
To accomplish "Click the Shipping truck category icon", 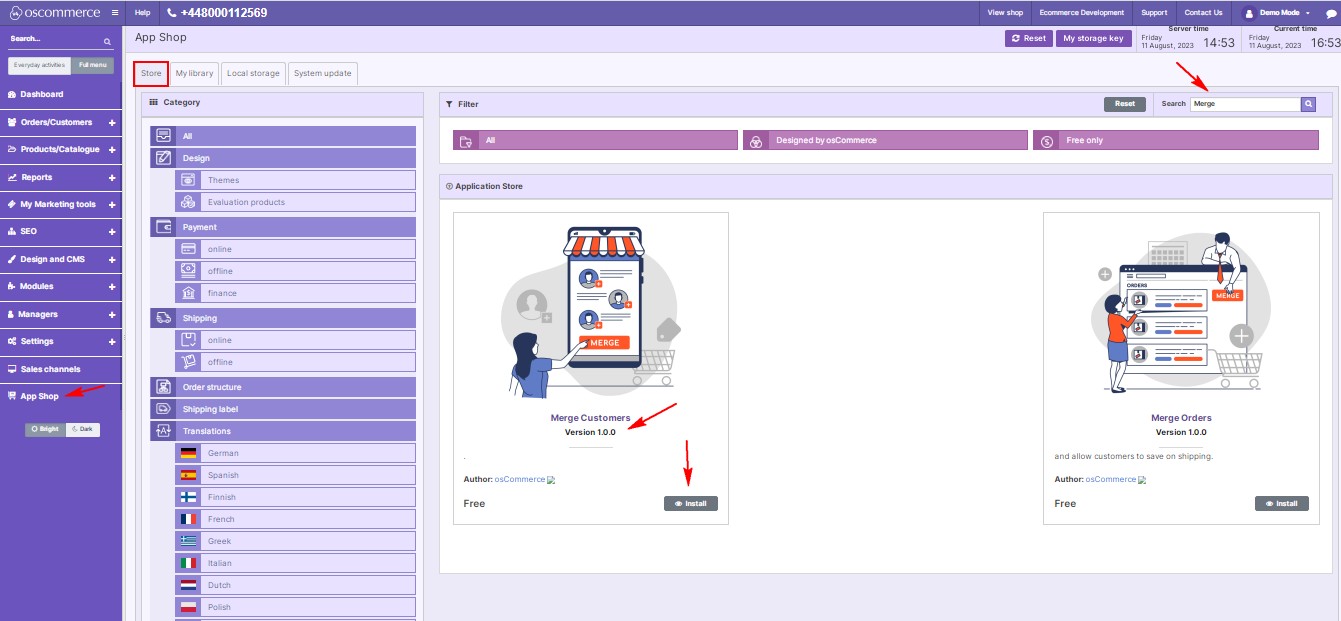I will (x=163, y=318).
